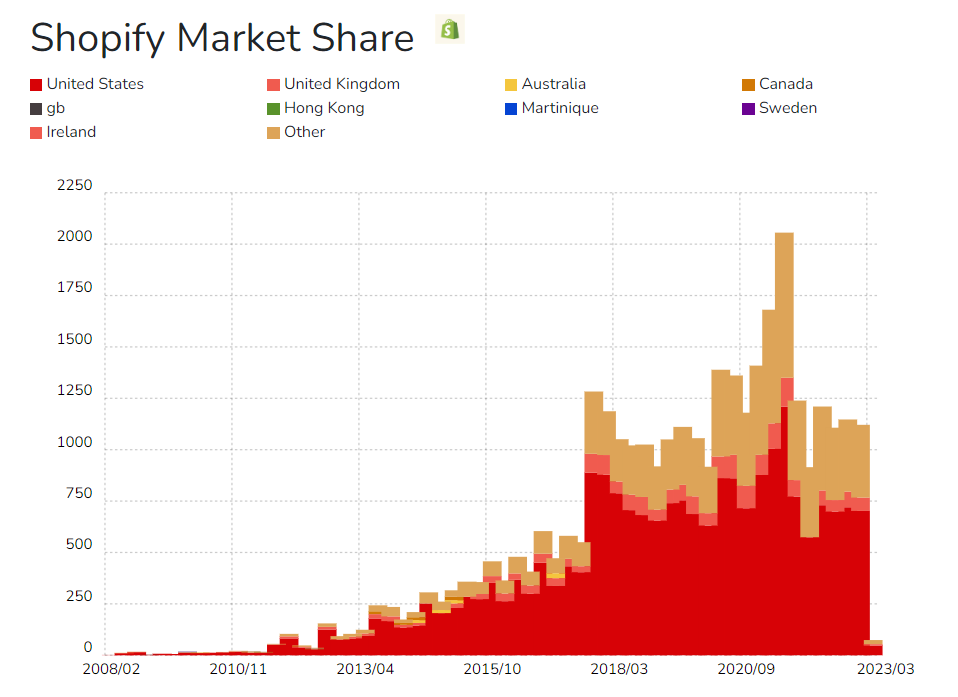Click the Hong Kong green legend swatch

coord(274,109)
